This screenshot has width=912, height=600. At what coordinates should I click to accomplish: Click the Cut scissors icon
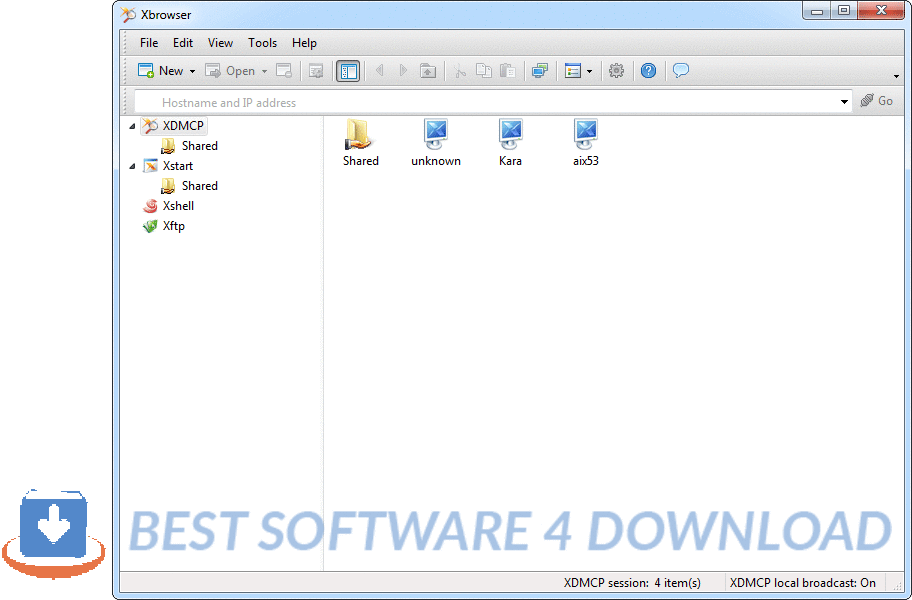coord(459,71)
